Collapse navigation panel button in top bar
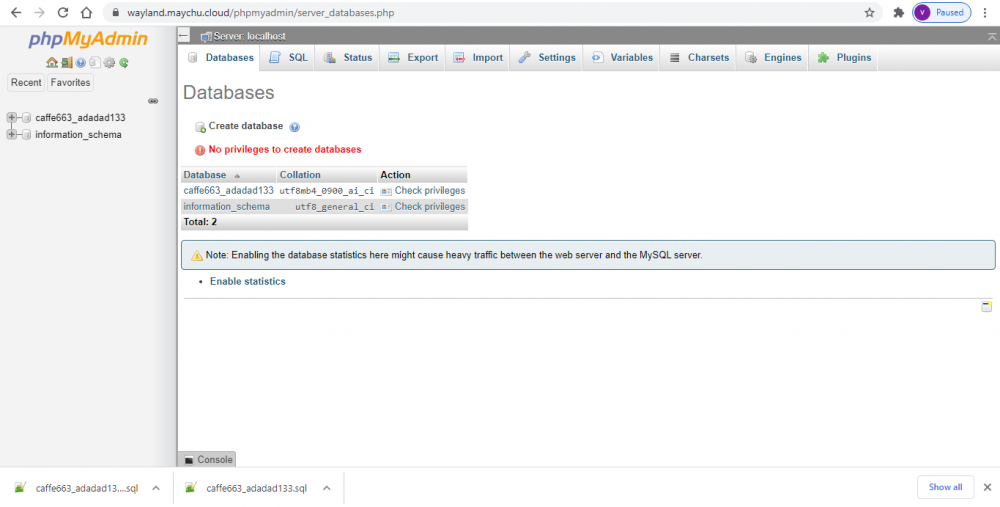The width and height of the screenshot is (1000, 507). coord(184,36)
